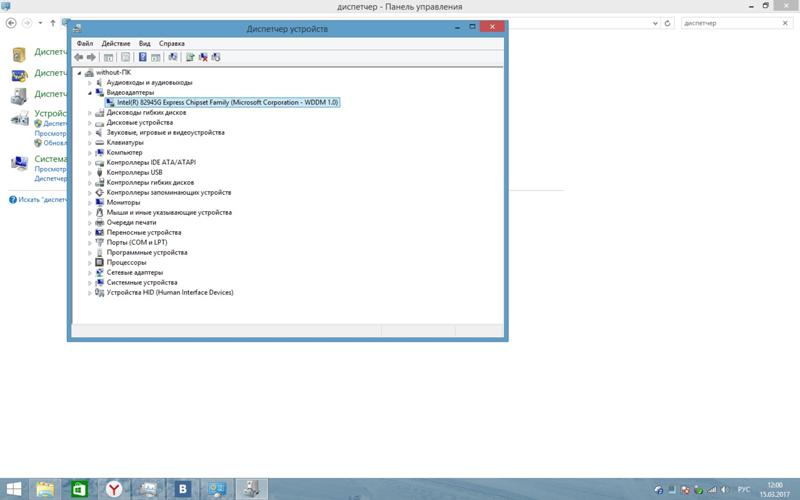The height and width of the screenshot is (500, 800).
Task: Click the Back arrow in Device Manager toolbar
Action: 79,57
